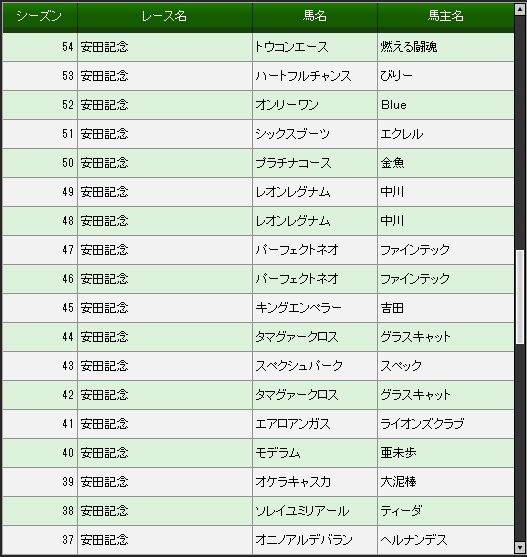Click owner 金魚 in season 50
The height and width of the screenshot is (557, 527).
click(x=392, y=163)
